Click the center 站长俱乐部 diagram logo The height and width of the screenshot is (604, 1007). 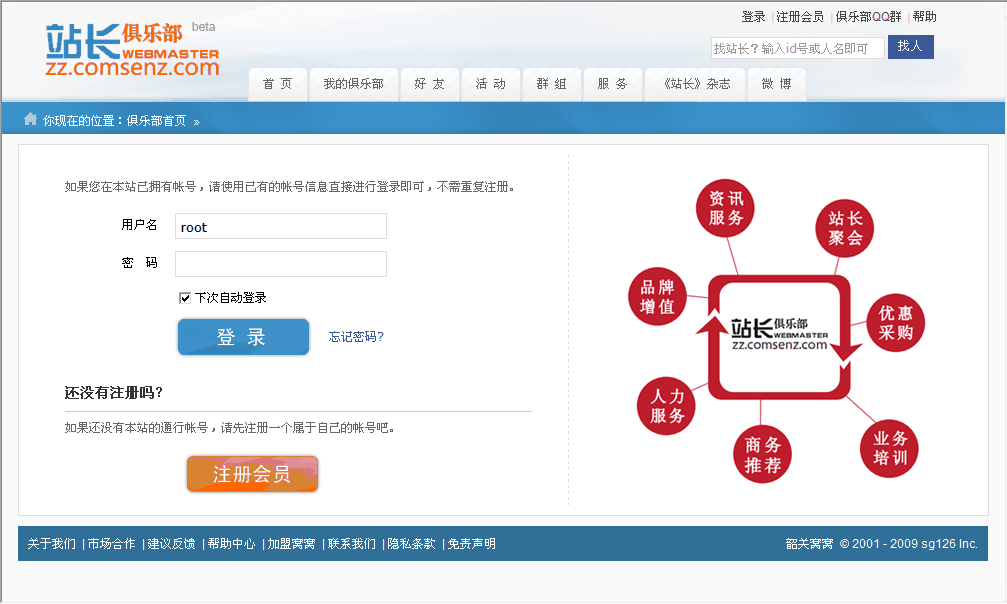click(780, 334)
